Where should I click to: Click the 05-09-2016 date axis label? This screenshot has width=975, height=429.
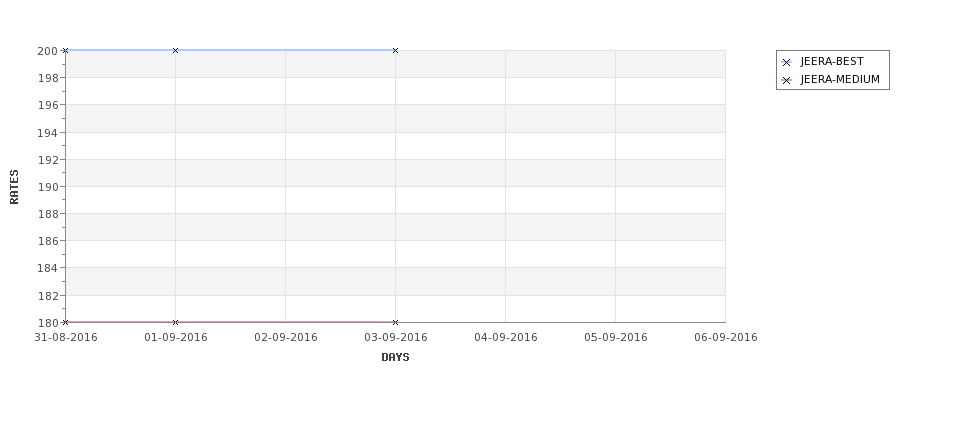tap(616, 338)
